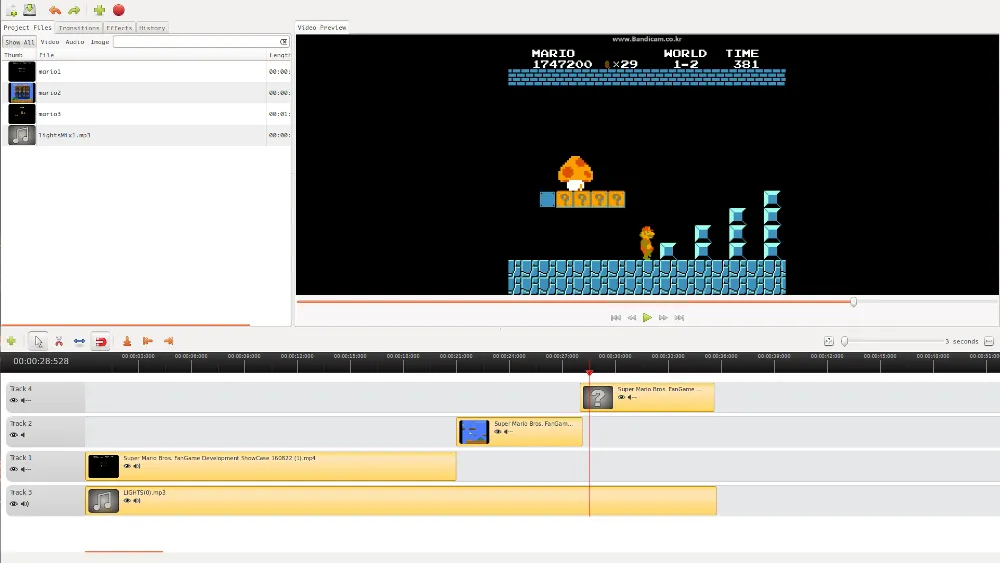Open the History tab
Viewport: 1000px width, 563px height.
click(152, 28)
